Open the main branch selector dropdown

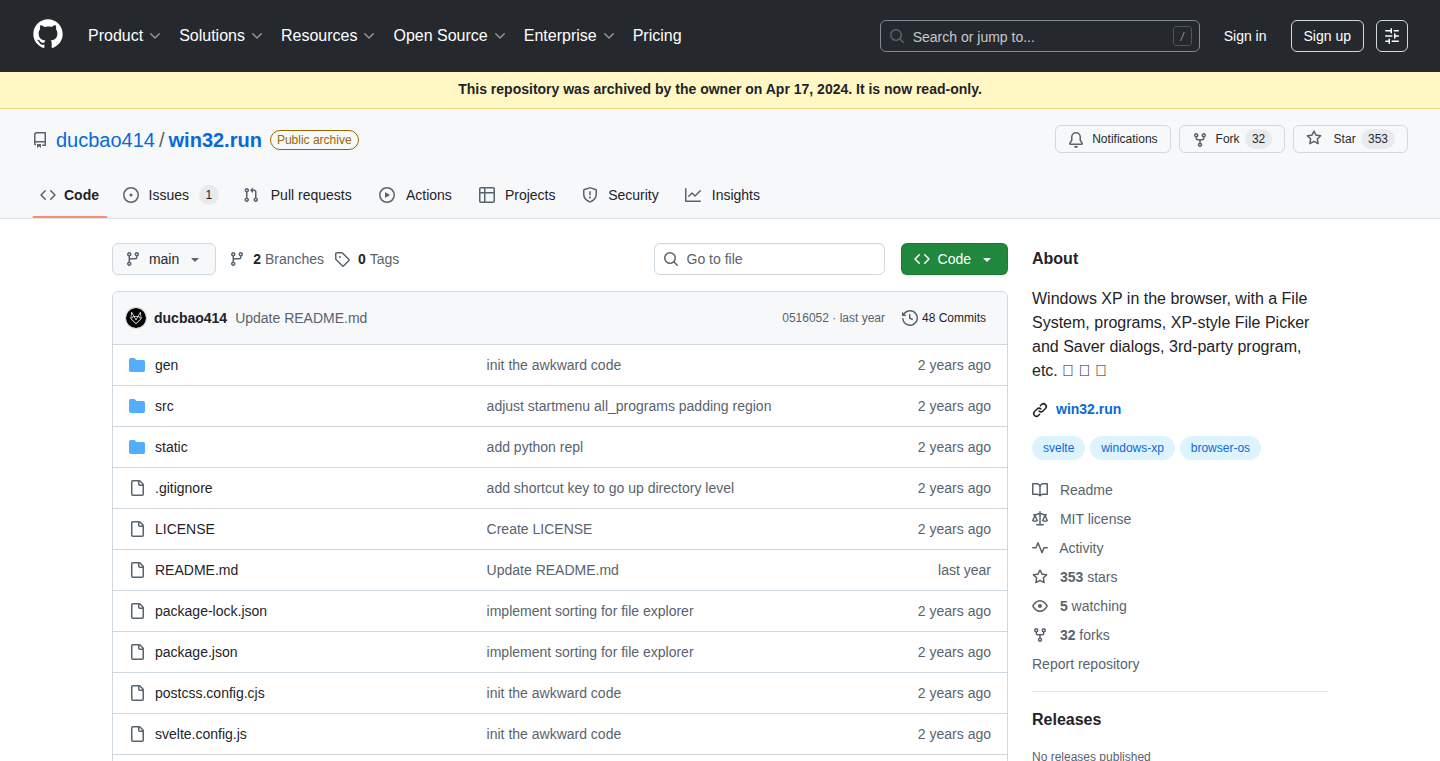point(164,259)
